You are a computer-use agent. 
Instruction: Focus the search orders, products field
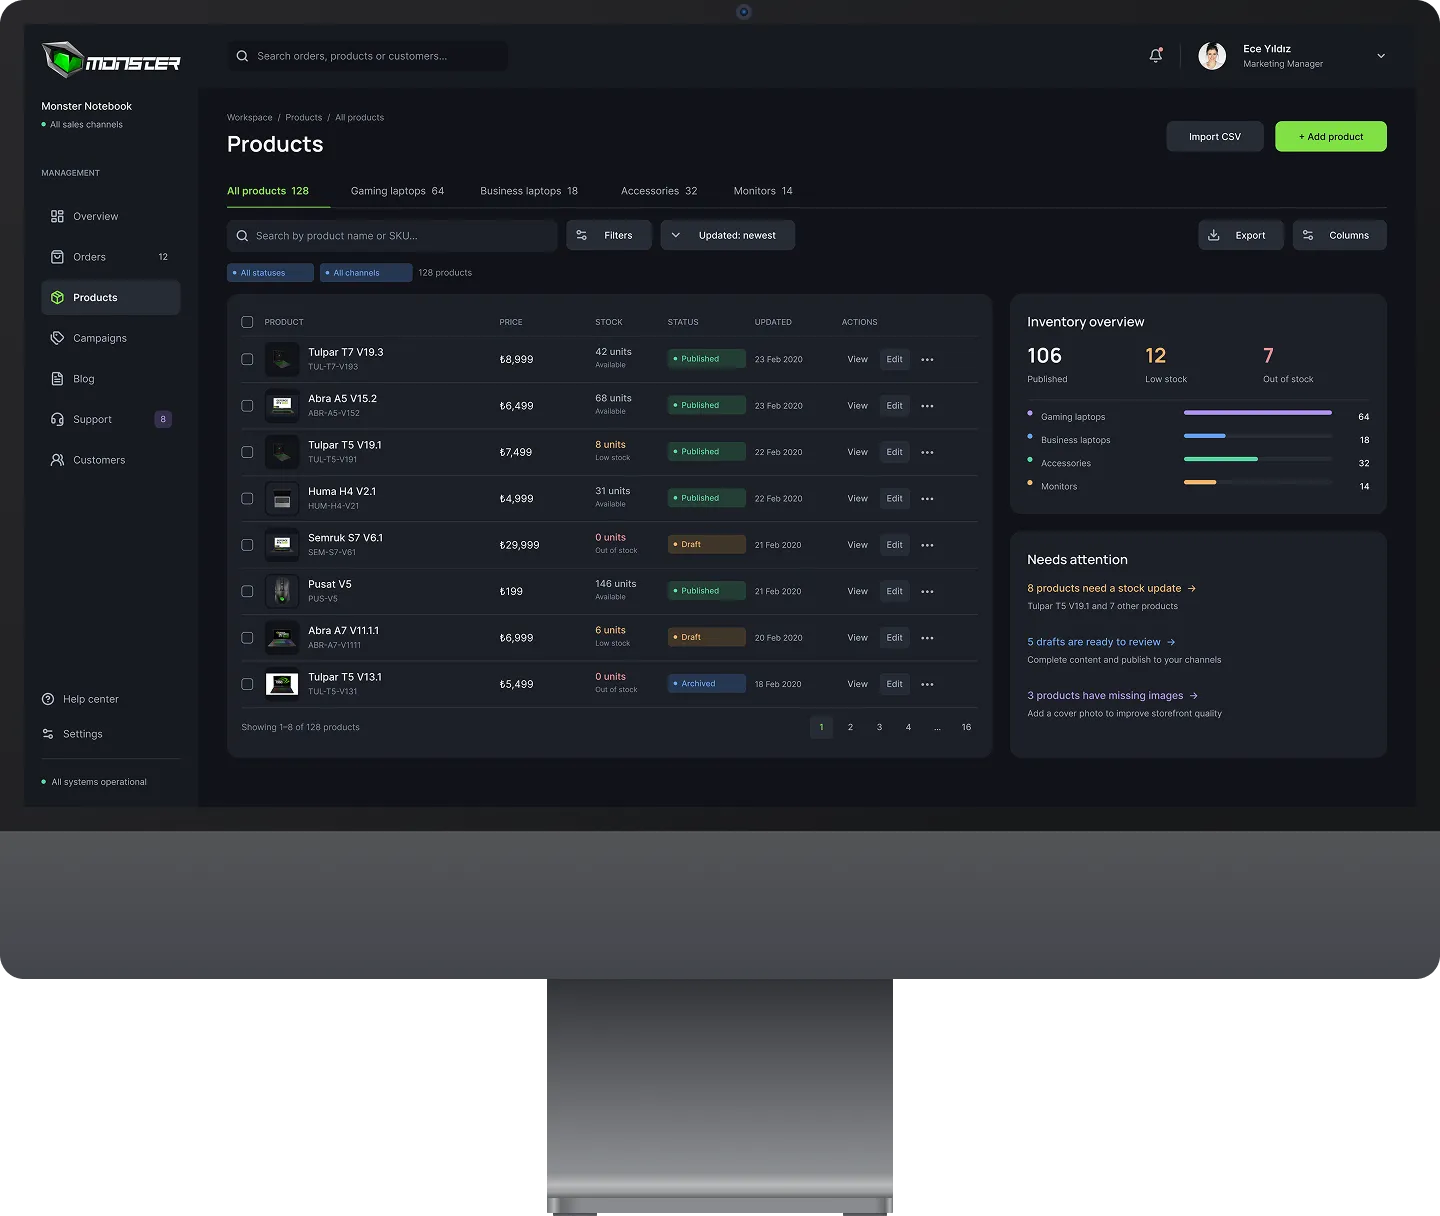click(367, 56)
